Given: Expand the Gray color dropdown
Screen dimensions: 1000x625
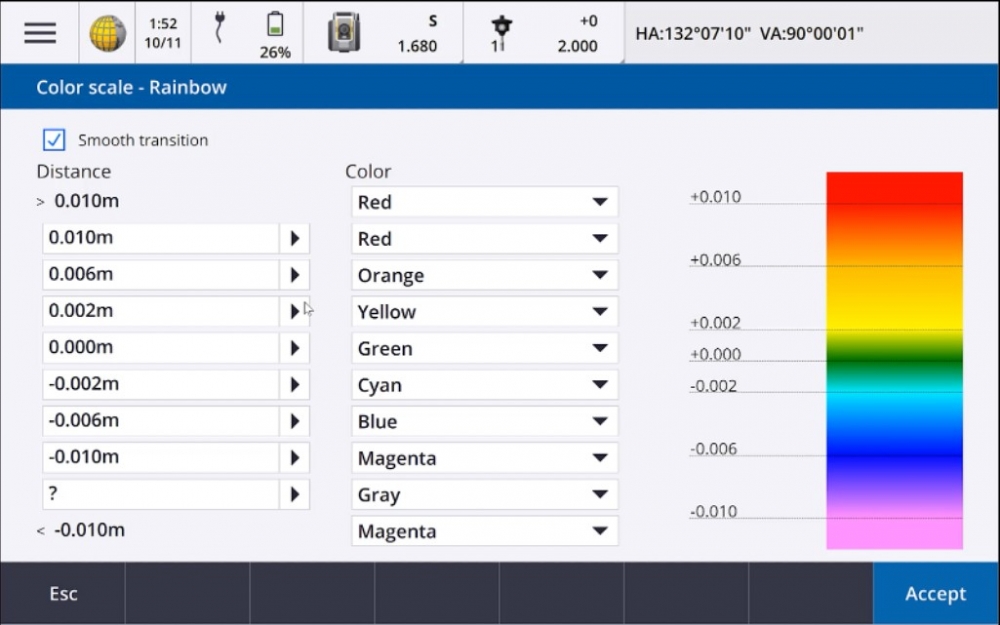Looking at the screenshot, I should pos(485,495).
